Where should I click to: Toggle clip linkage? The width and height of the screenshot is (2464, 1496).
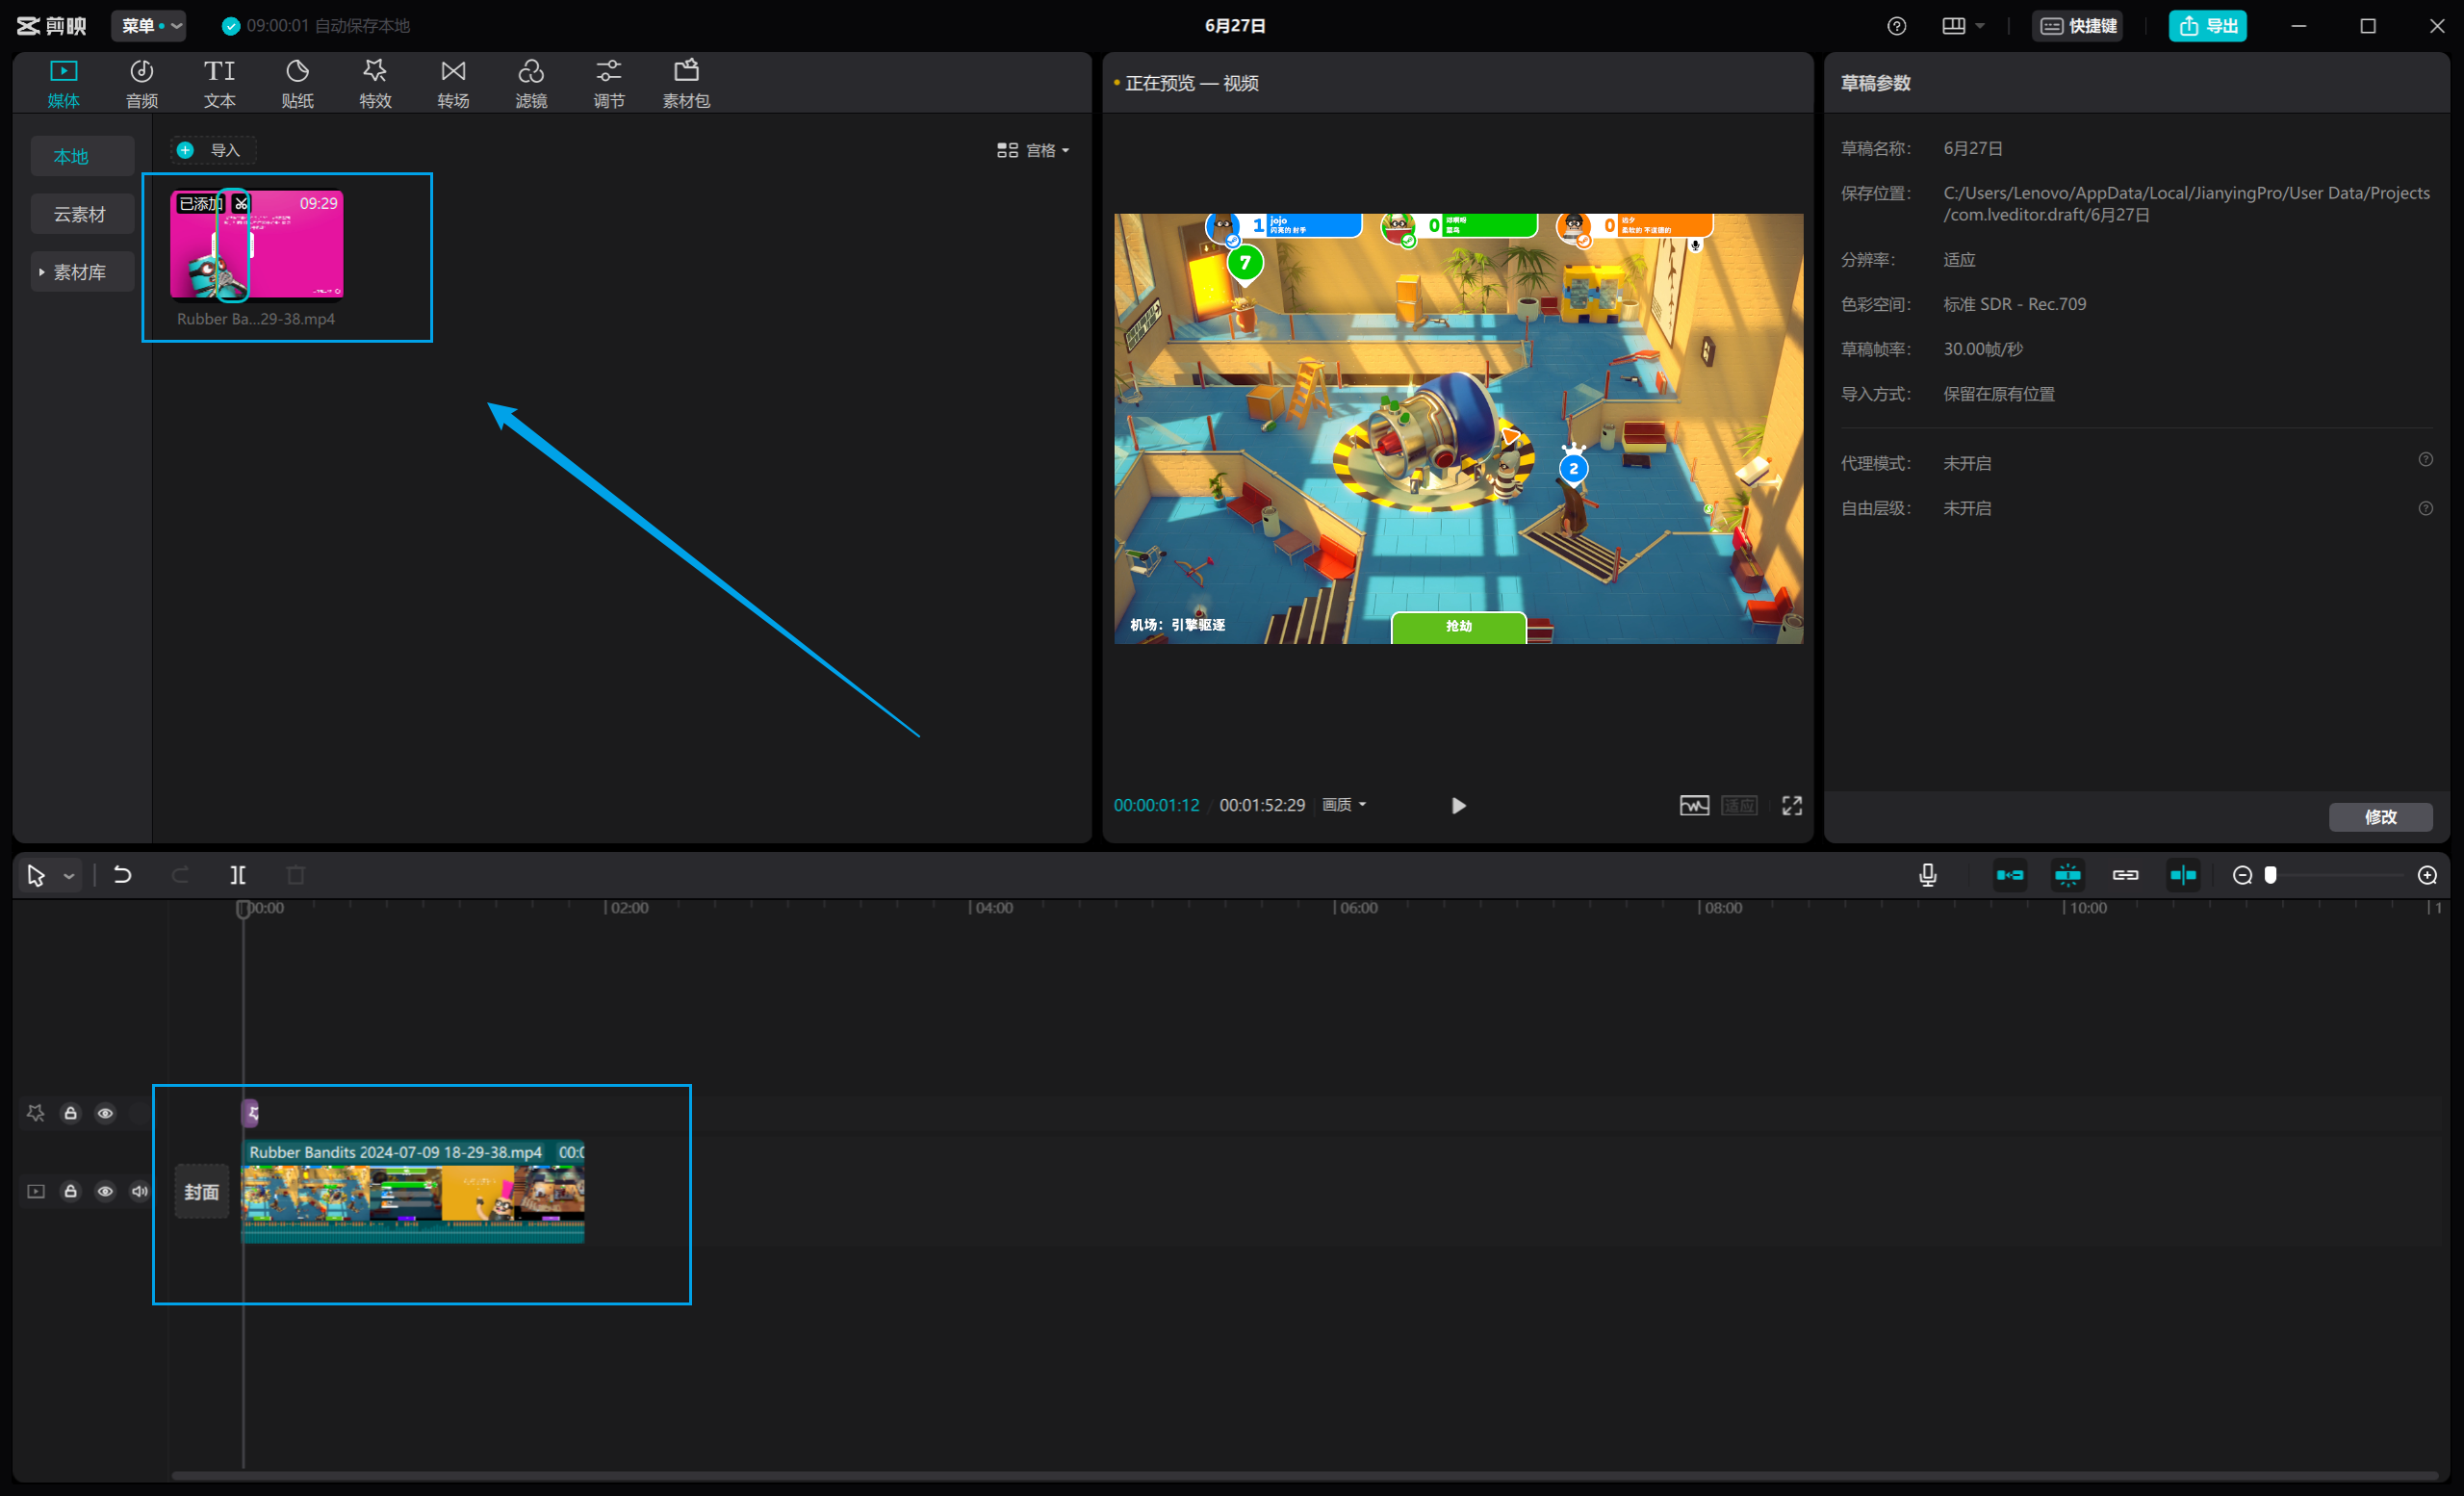[2125, 875]
